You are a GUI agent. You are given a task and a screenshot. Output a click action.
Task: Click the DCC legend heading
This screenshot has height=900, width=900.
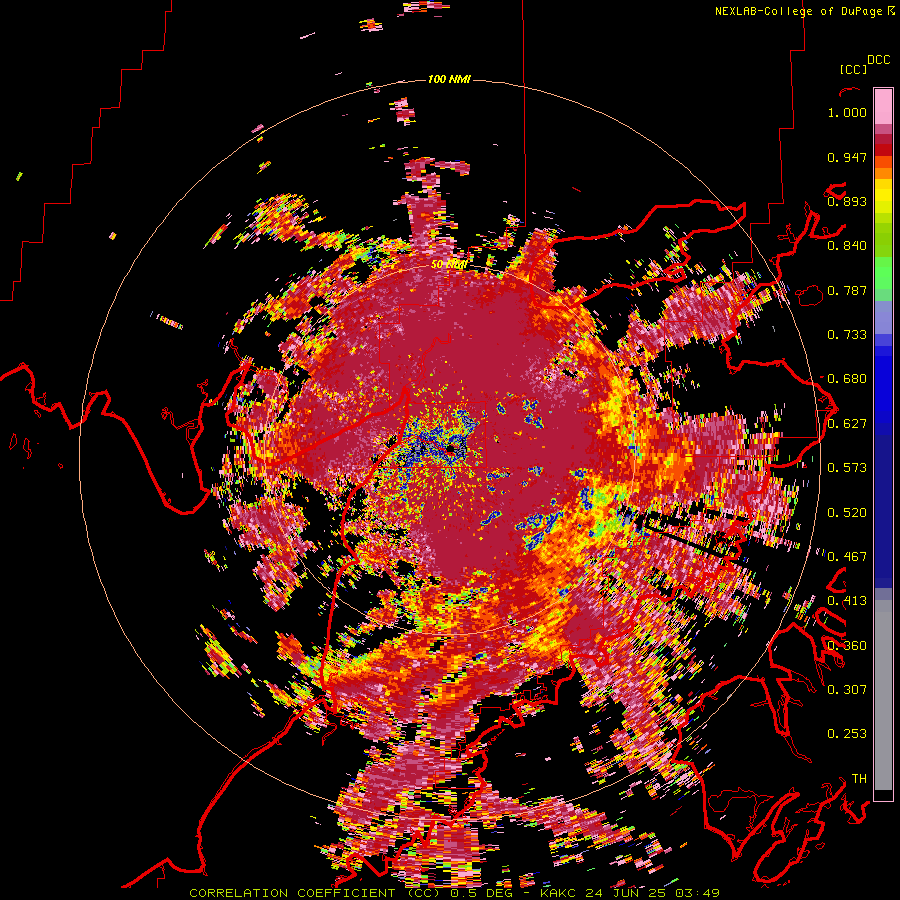click(878, 60)
